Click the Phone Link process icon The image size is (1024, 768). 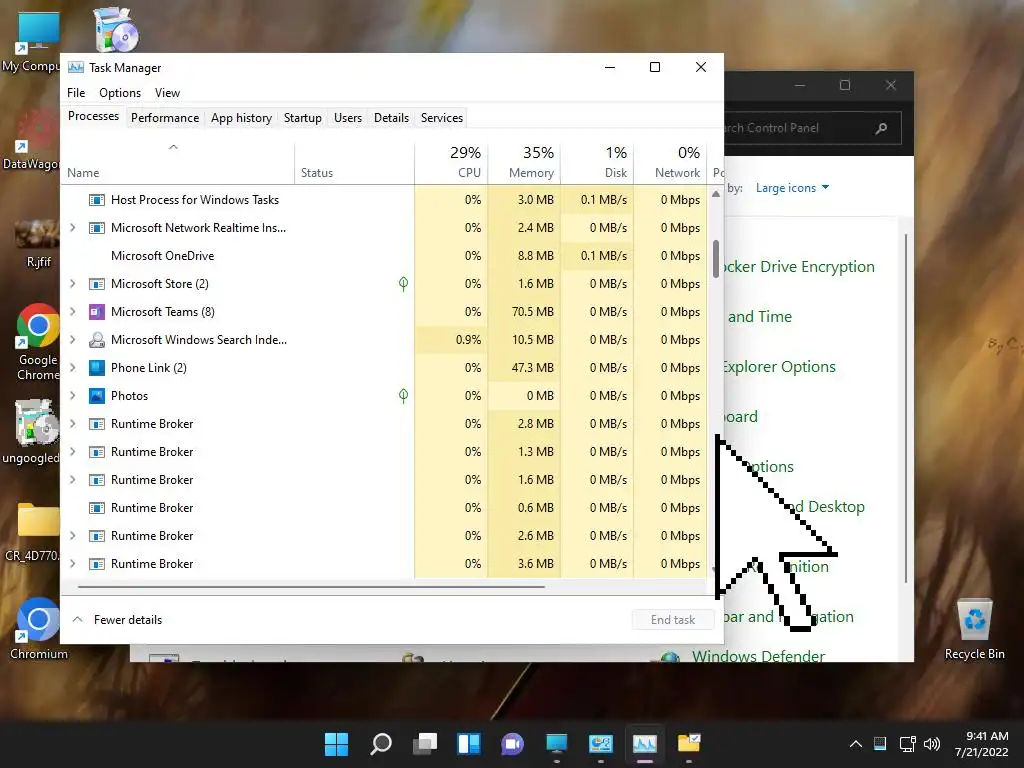coord(97,368)
